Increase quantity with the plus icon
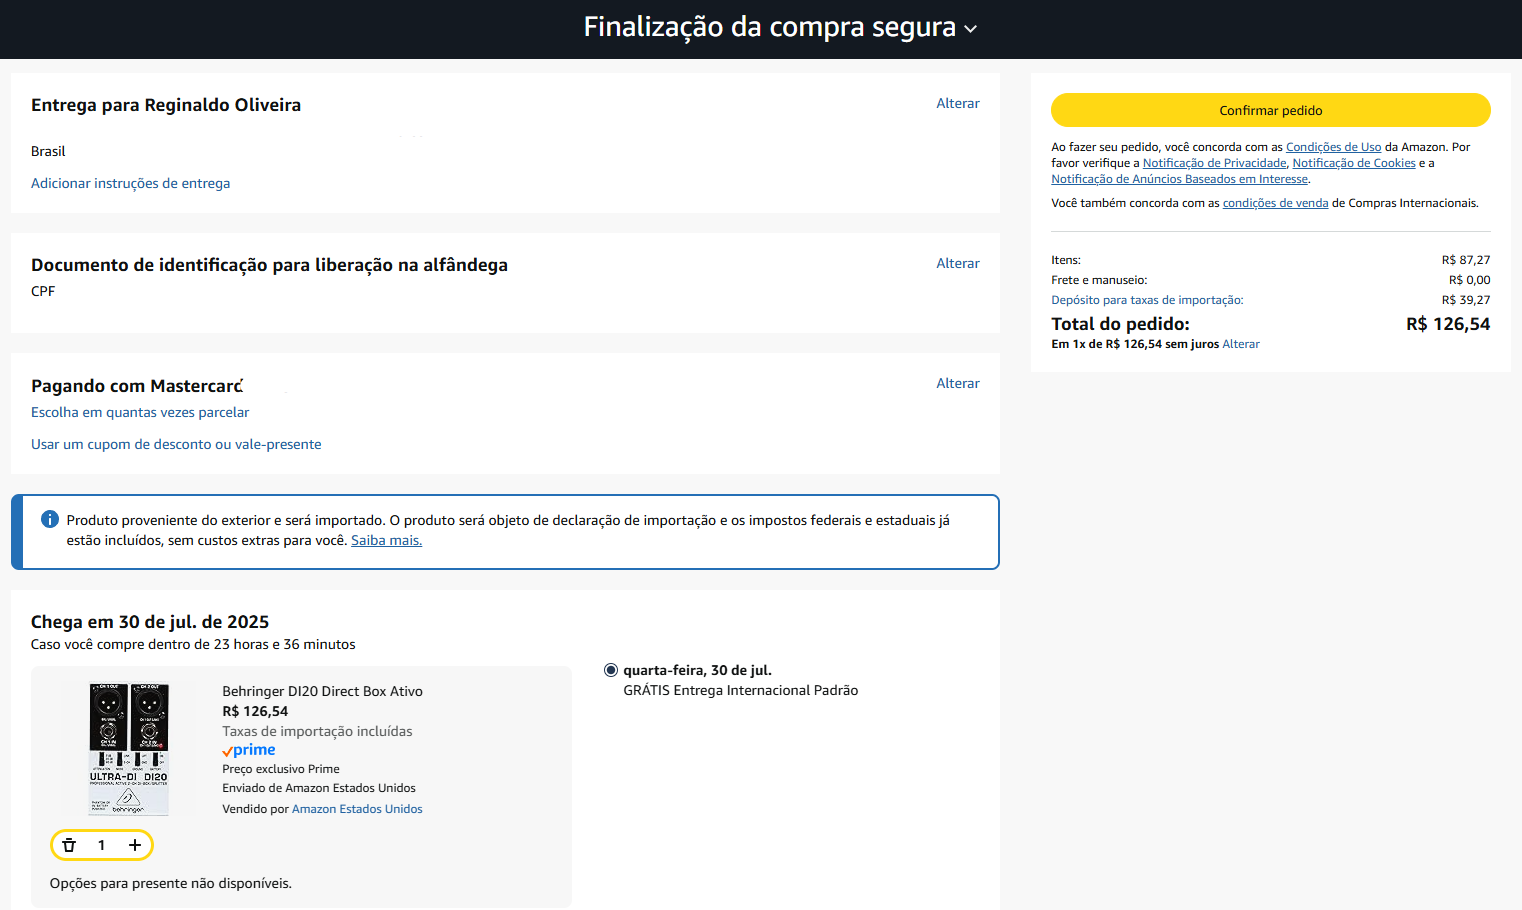 (135, 845)
